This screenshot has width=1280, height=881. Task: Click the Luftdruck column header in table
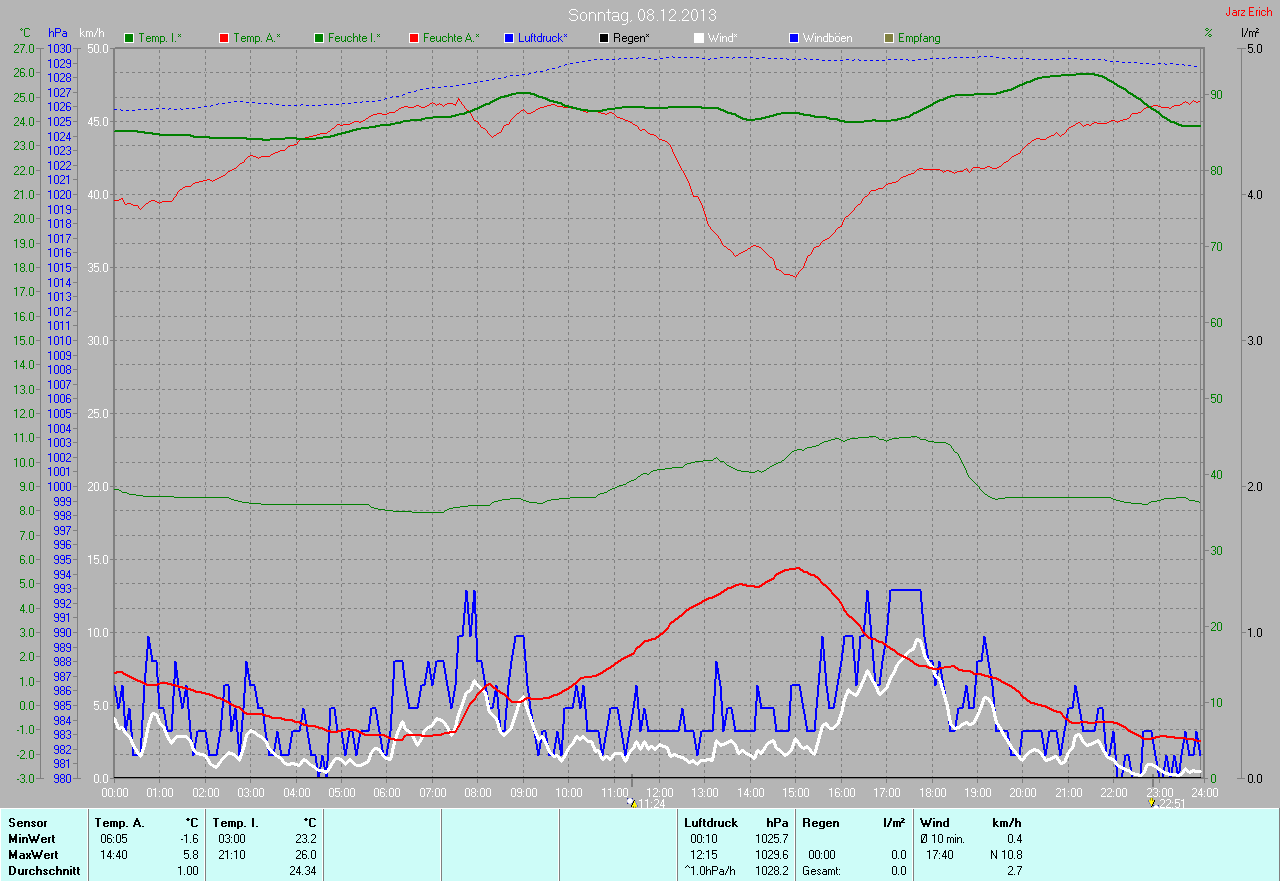click(711, 823)
